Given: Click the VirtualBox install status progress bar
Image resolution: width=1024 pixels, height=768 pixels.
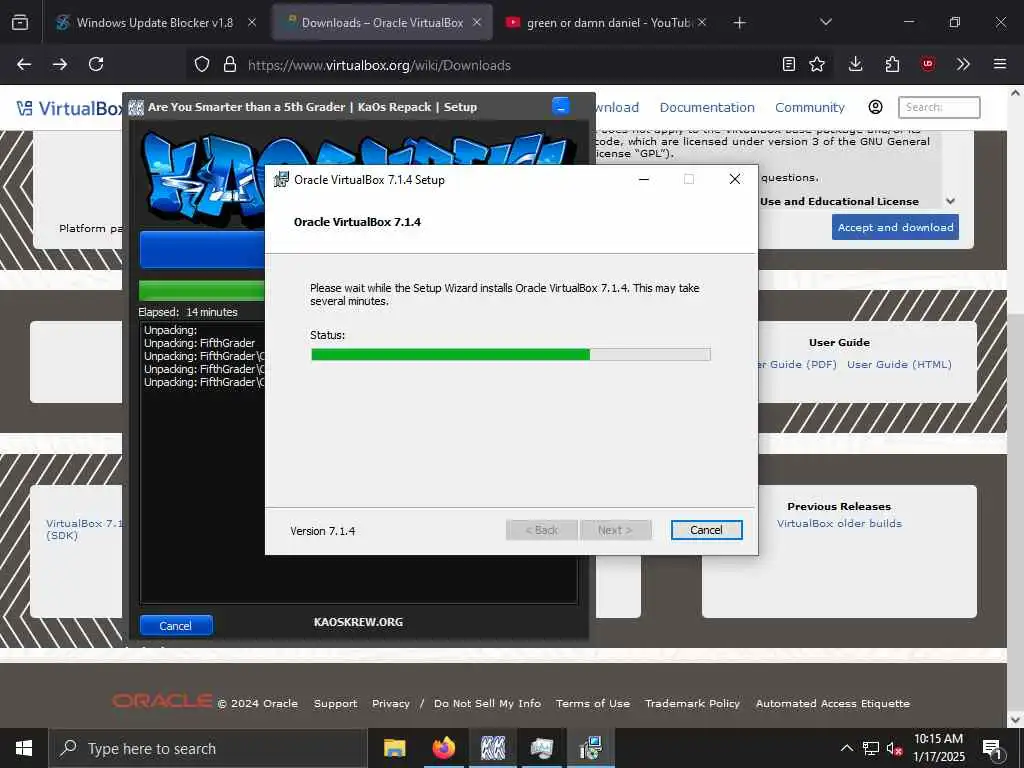Looking at the screenshot, I should point(511,355).
